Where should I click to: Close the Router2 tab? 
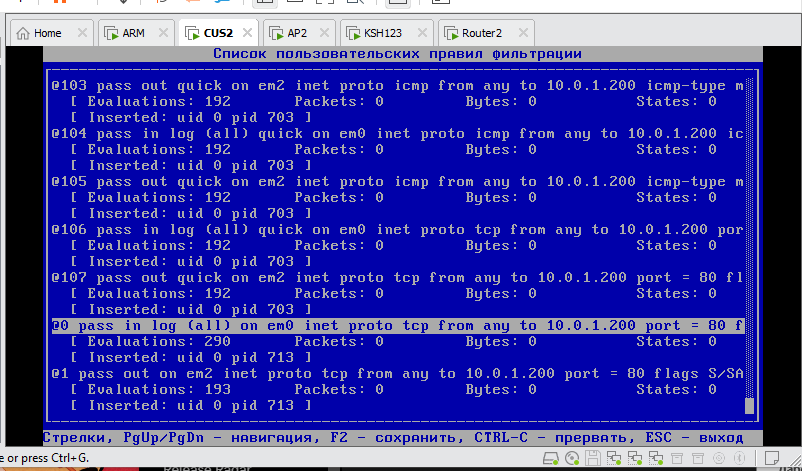[523, 33]
